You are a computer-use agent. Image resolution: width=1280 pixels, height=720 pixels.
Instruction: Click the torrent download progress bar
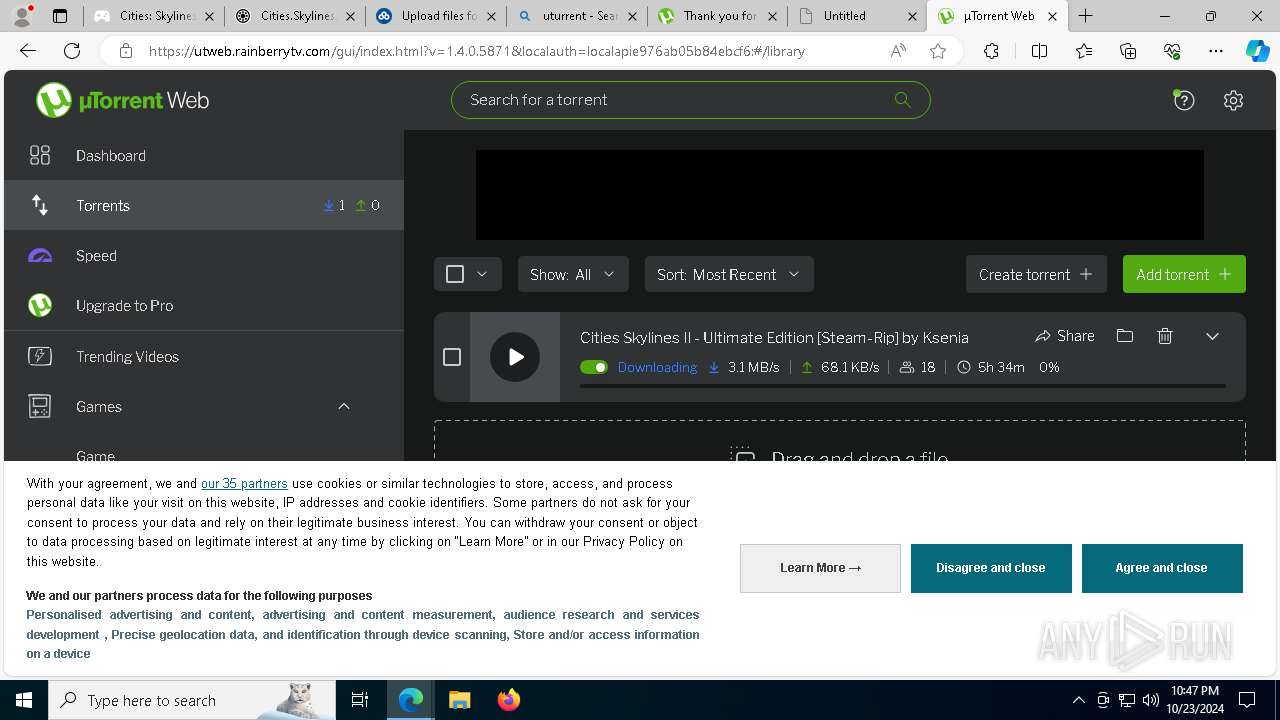(x=903, y=385)
